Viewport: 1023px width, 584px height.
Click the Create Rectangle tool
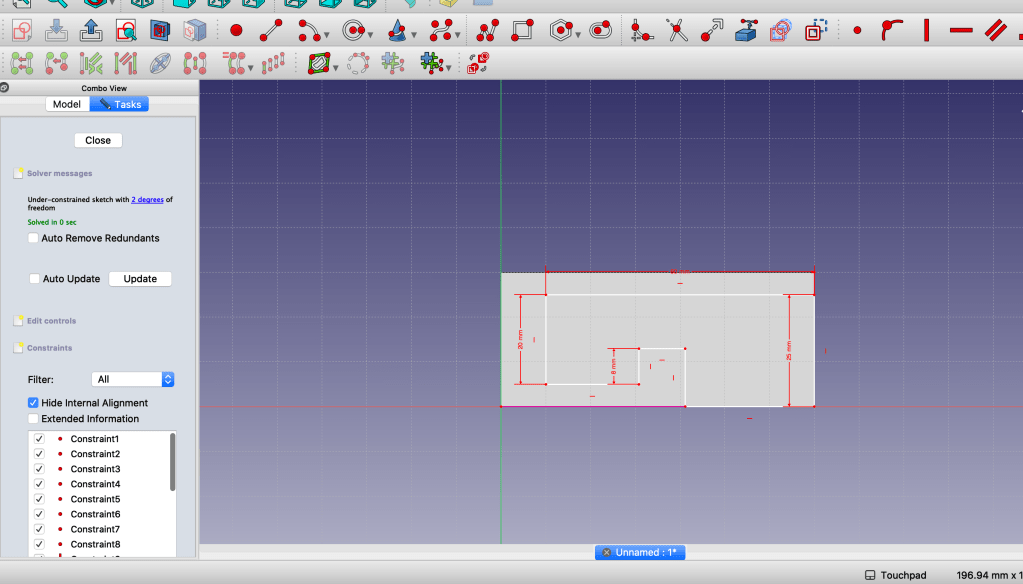click(521, 31)
